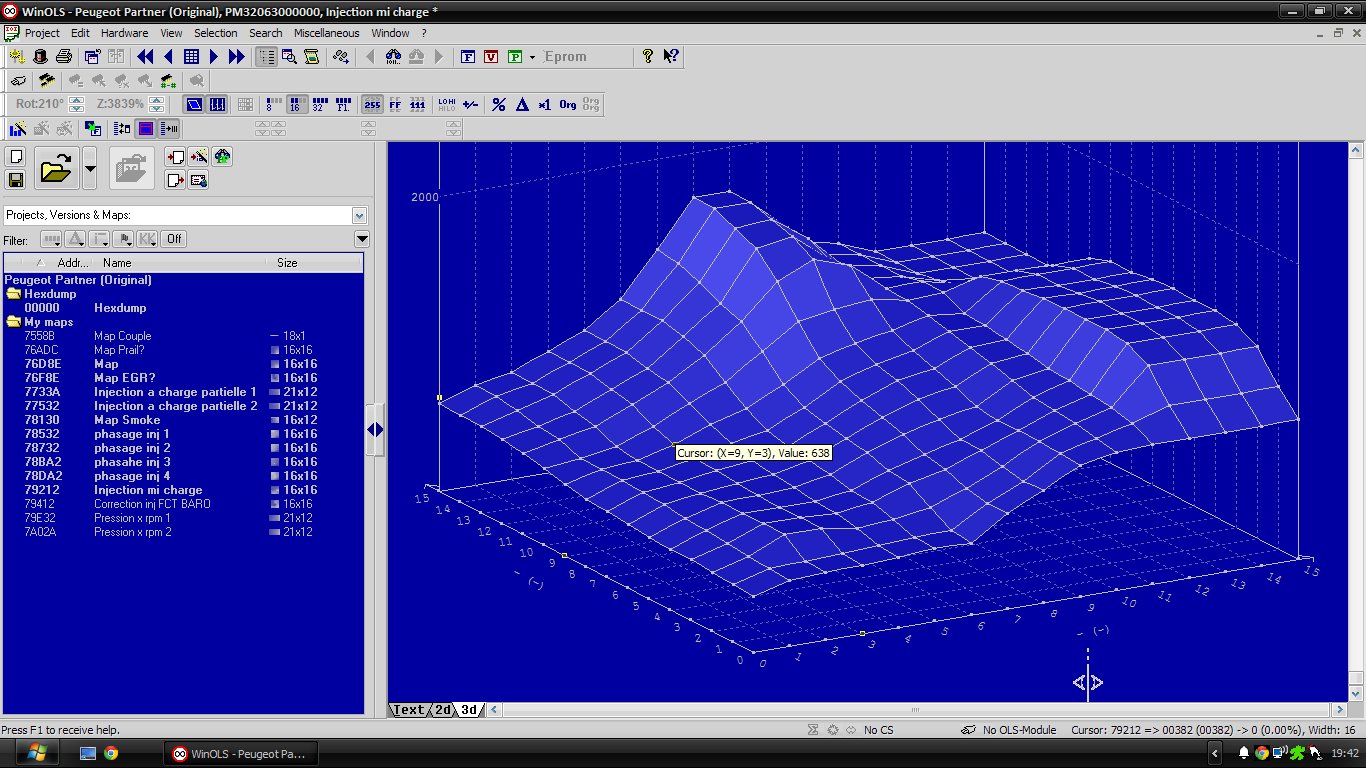Click the save floppy disk icon
1366x768 pixels.
coord(16,180)
